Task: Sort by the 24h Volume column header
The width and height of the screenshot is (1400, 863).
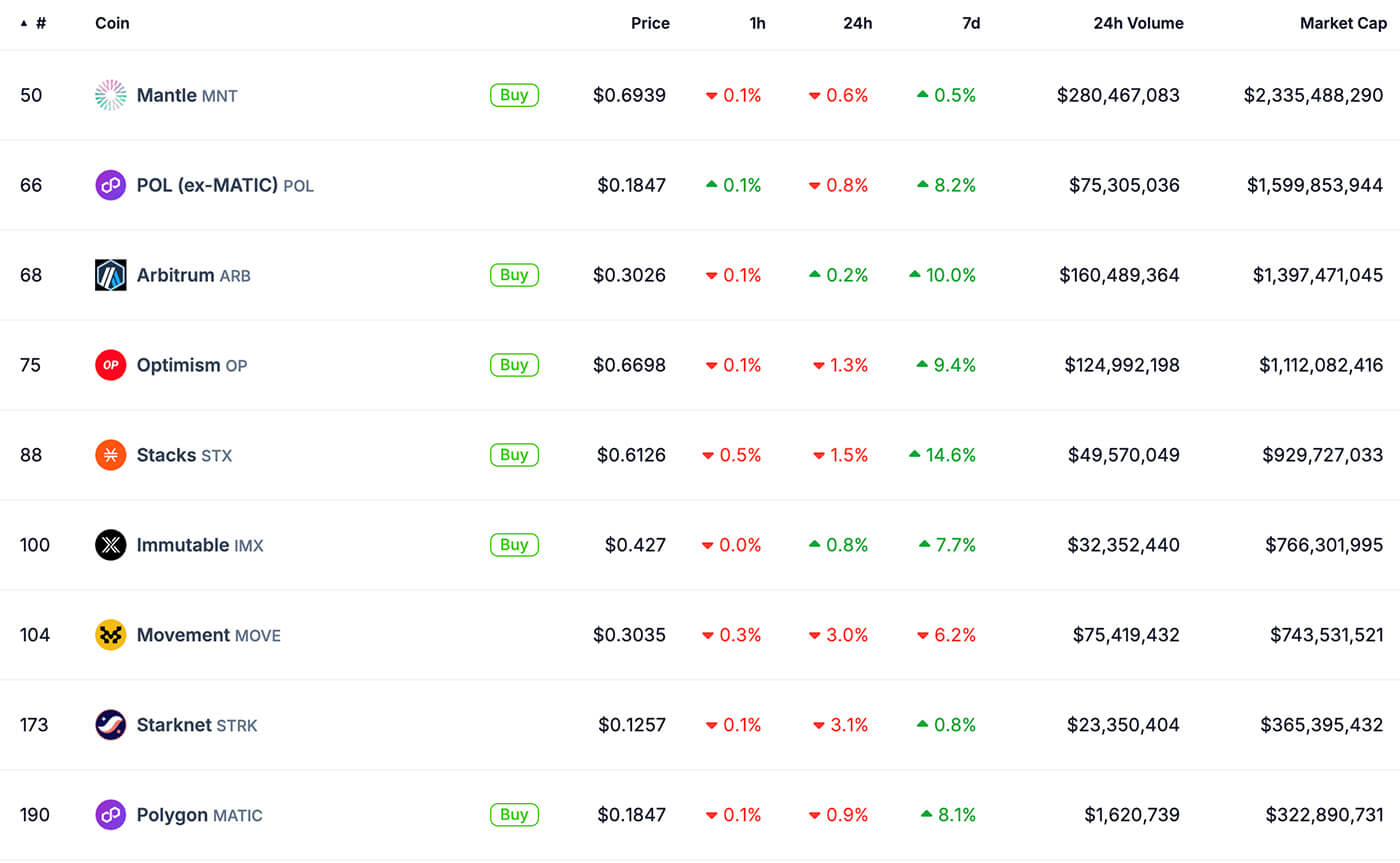Action: point(1138,23)
